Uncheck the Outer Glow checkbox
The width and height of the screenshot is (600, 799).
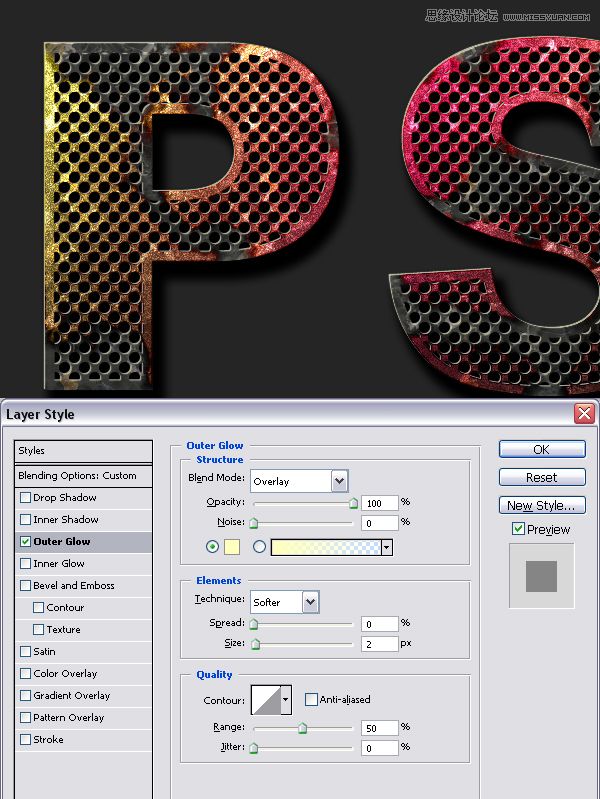point(25,542)
